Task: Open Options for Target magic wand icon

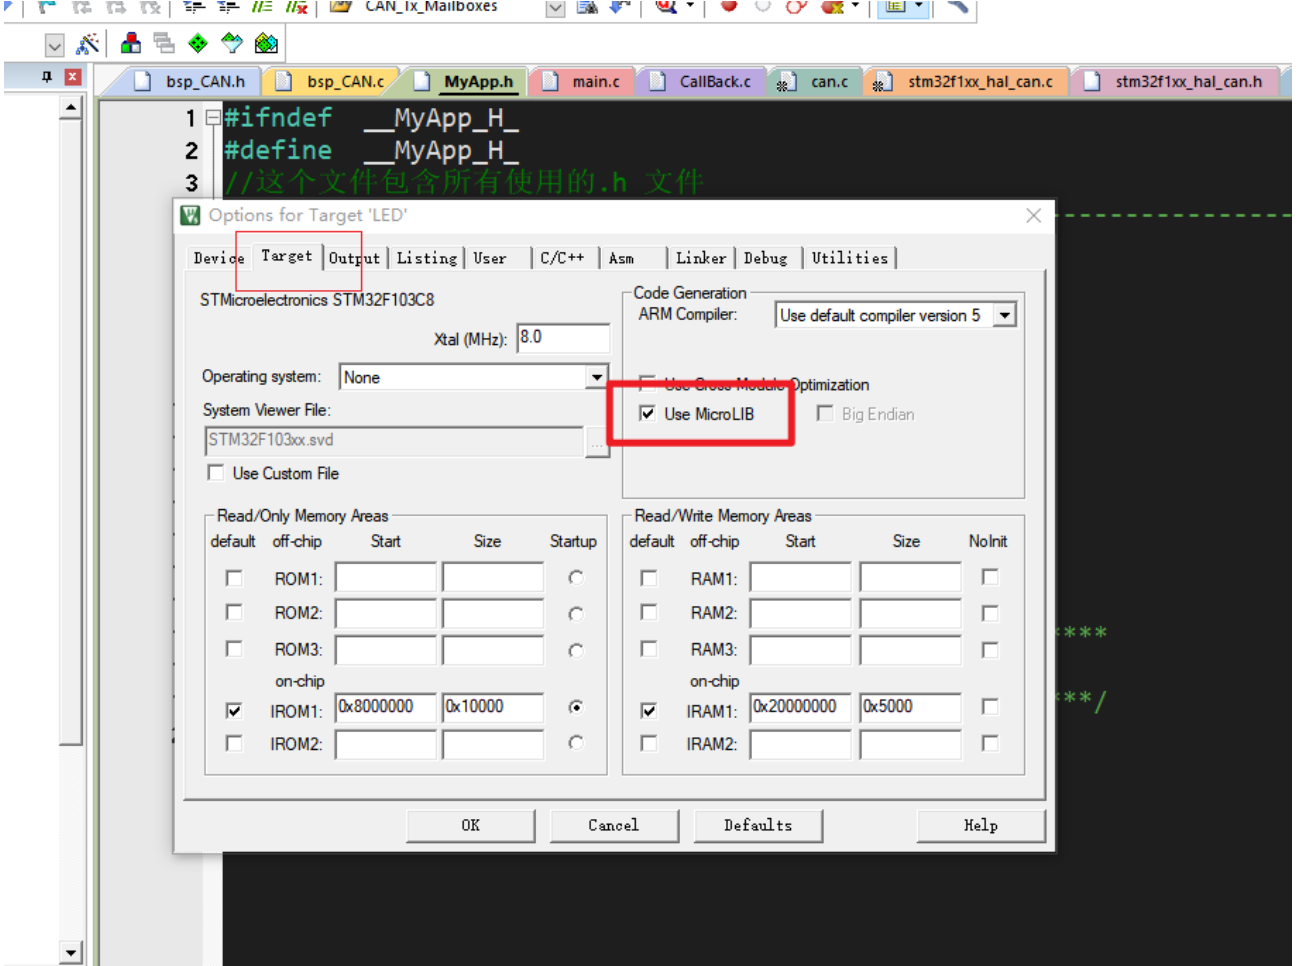Action: click(88, 44)
